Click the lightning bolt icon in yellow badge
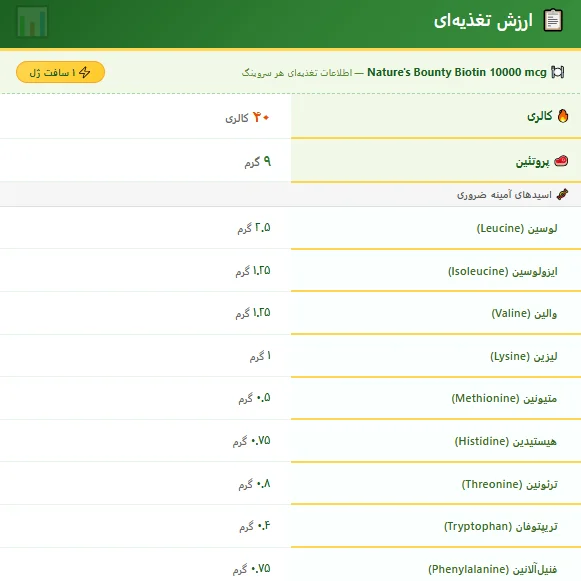Image resolution: width=581 pixels, height=581 pixels. pos(84,72)
